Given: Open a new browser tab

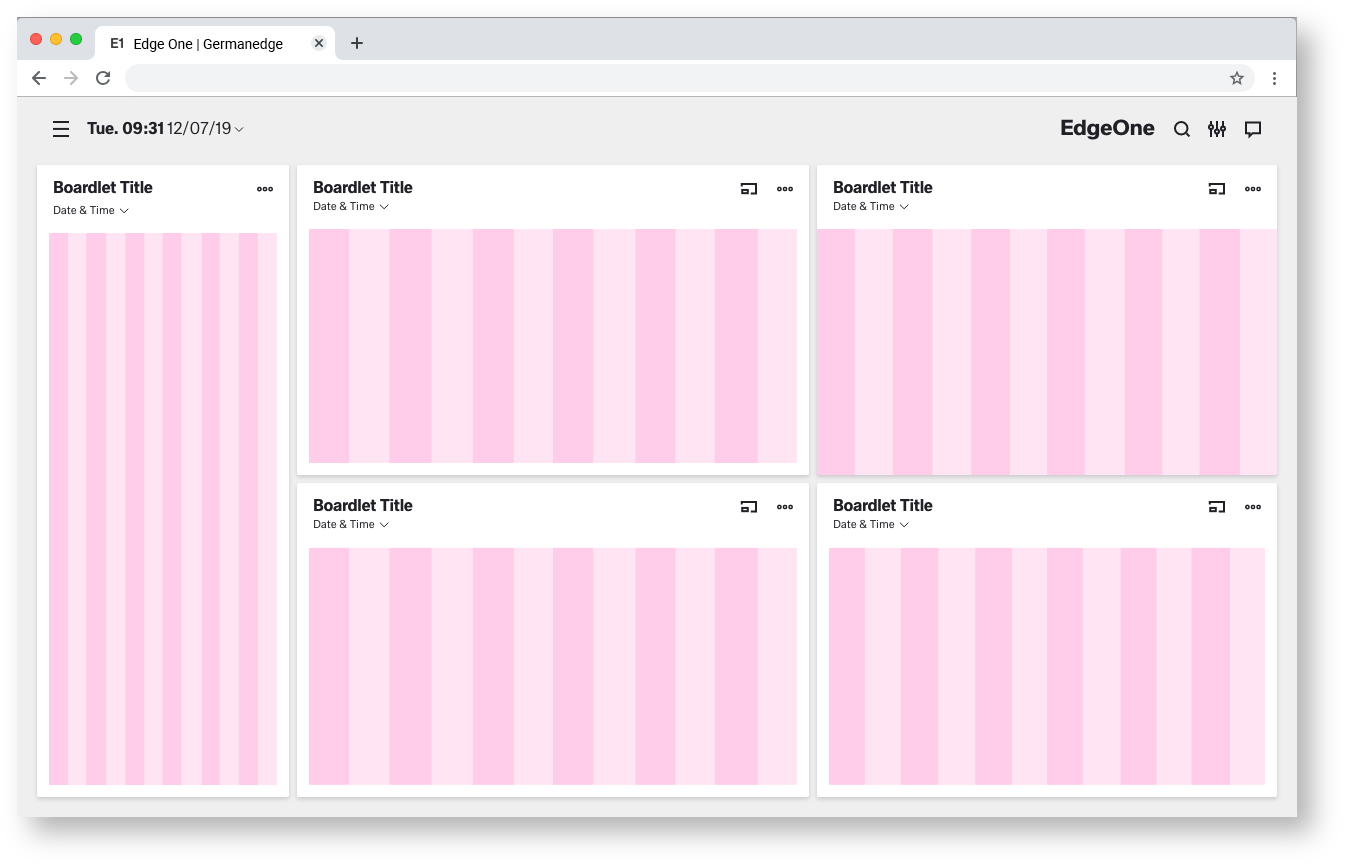Looking at the screenshot, I should pos(357,43).
